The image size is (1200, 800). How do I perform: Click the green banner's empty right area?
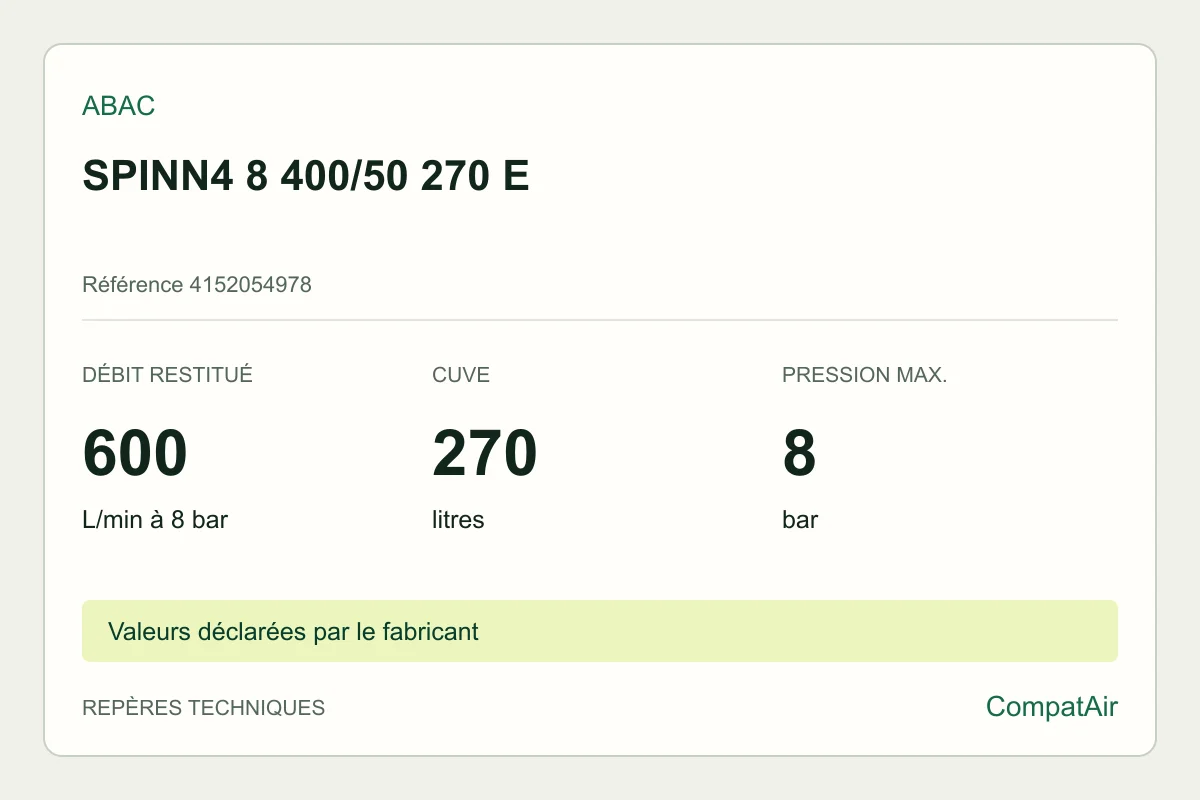pos(800,631)
